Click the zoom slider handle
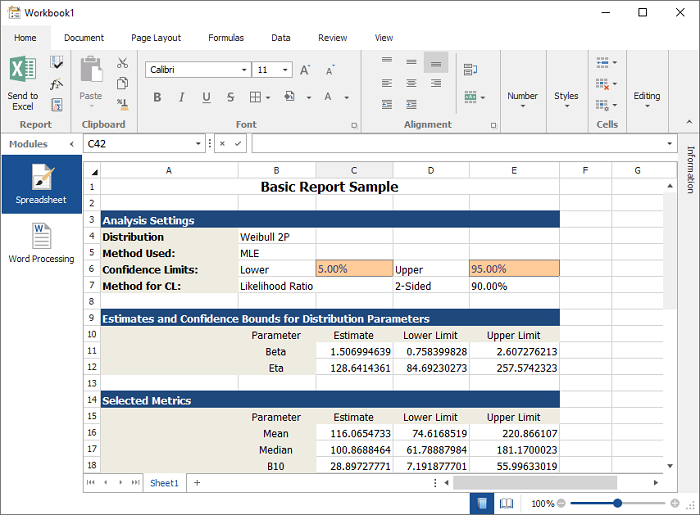Image resolution: width=700 pixels, height=515 pixels. 617,504
